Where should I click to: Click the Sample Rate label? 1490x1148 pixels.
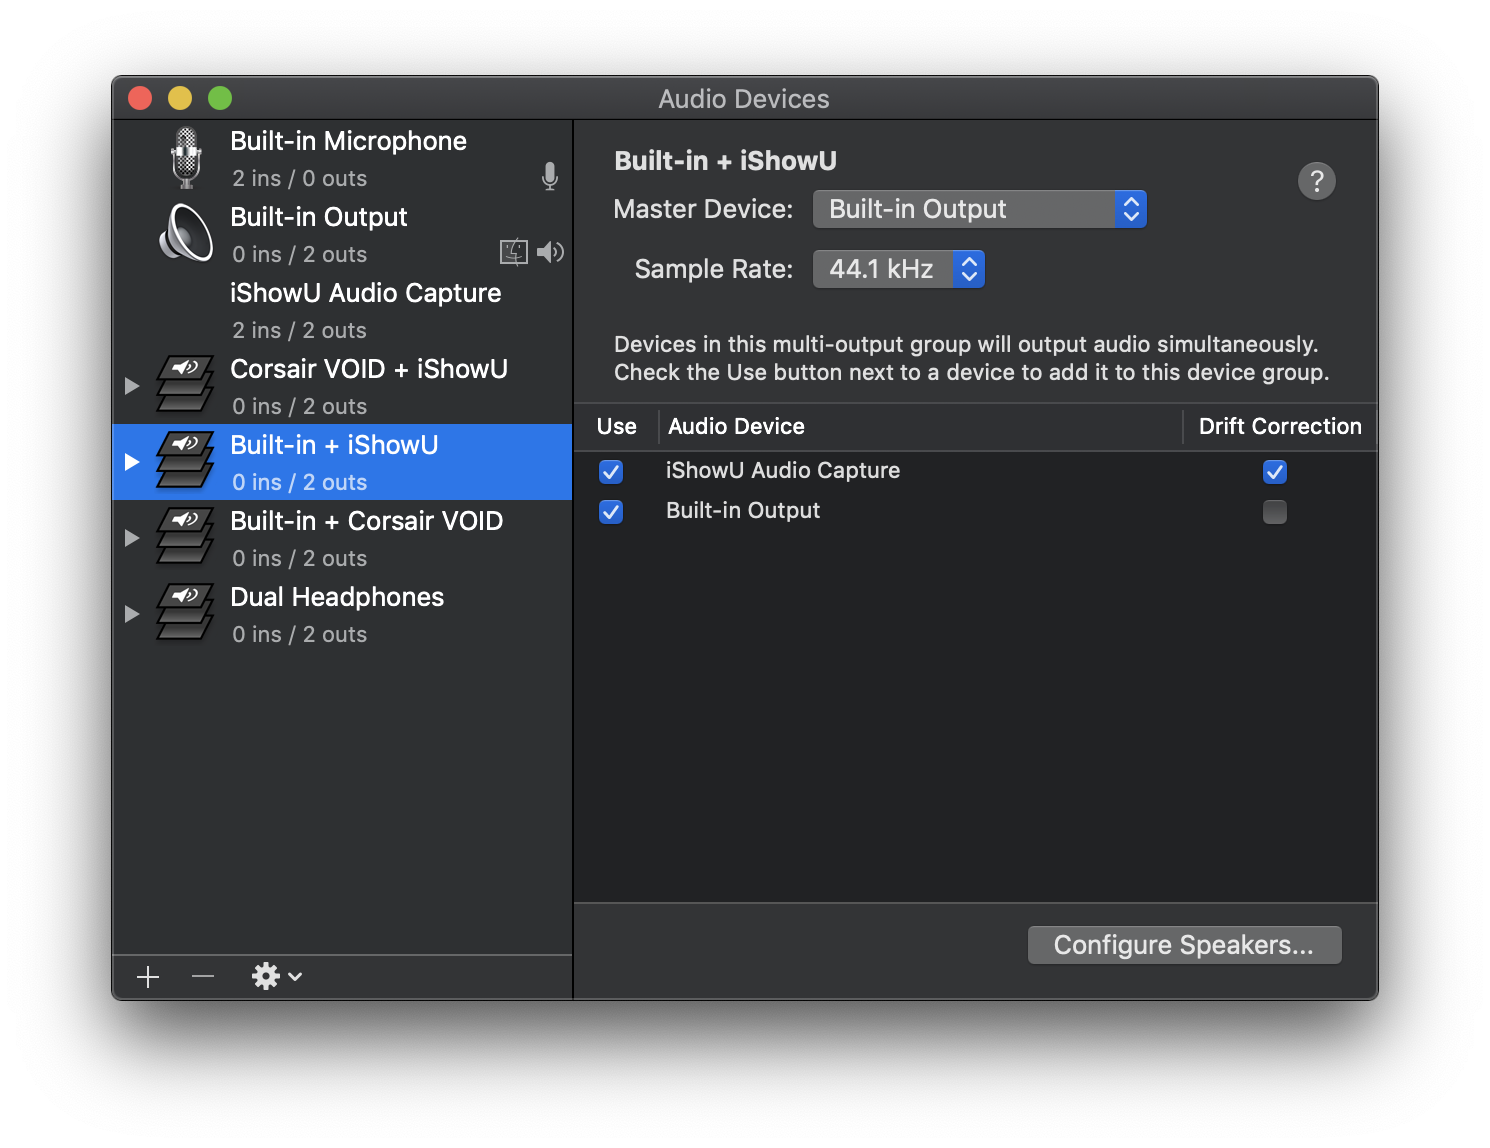coord(714,269)
